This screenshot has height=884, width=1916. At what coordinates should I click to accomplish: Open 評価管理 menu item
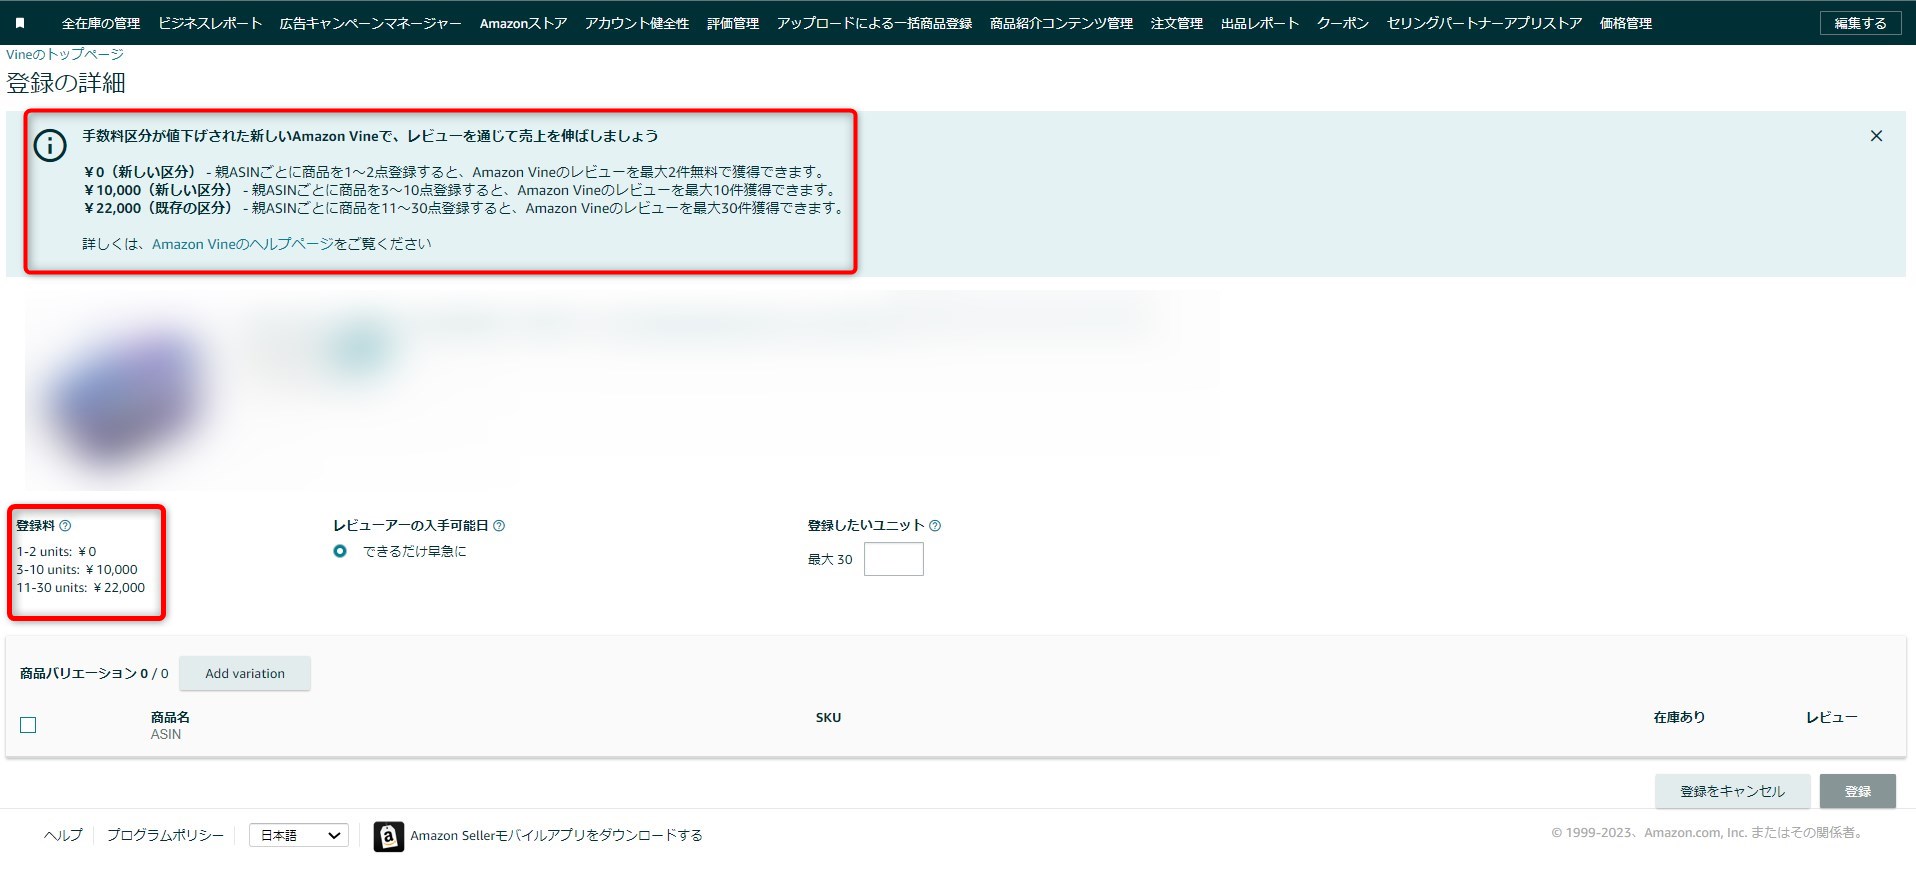[733, 23]
